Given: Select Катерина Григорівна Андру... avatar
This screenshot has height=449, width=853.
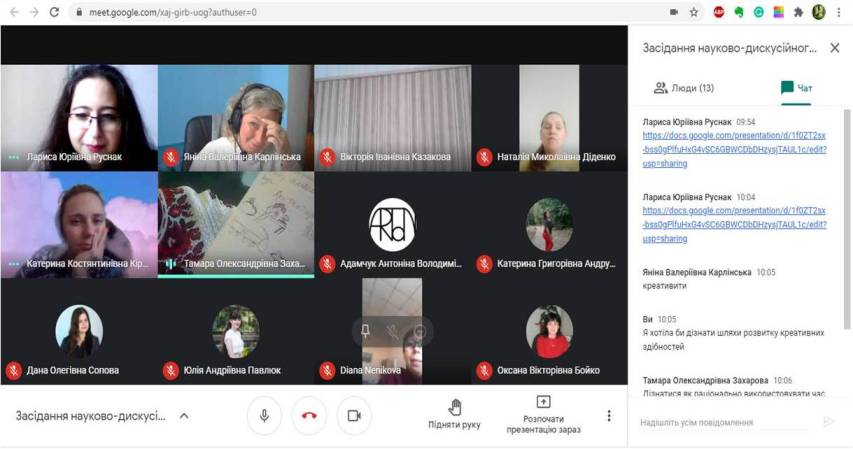Looking at the screenshot, I should point(549,225).
